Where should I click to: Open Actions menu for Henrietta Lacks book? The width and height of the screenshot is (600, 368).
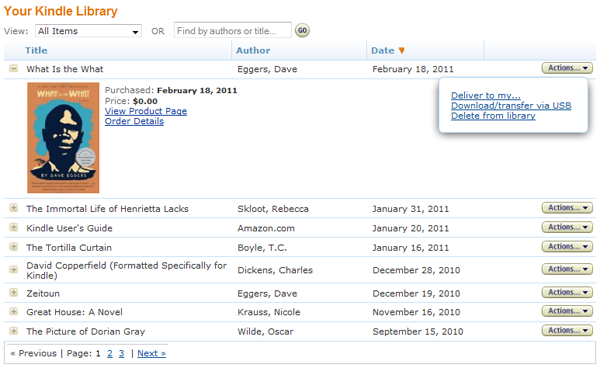tap(567, 208)
